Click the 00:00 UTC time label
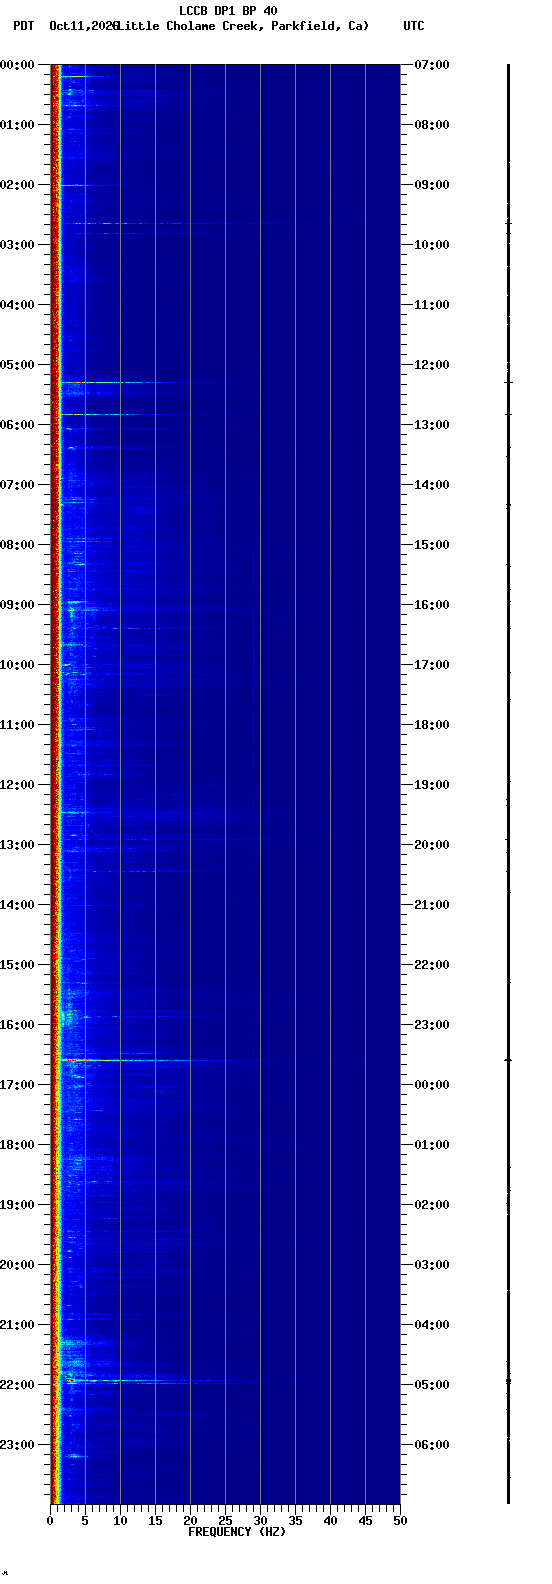Viewport: 552px width, 1584px height. pyautogui.click(x=432, y=1085)
